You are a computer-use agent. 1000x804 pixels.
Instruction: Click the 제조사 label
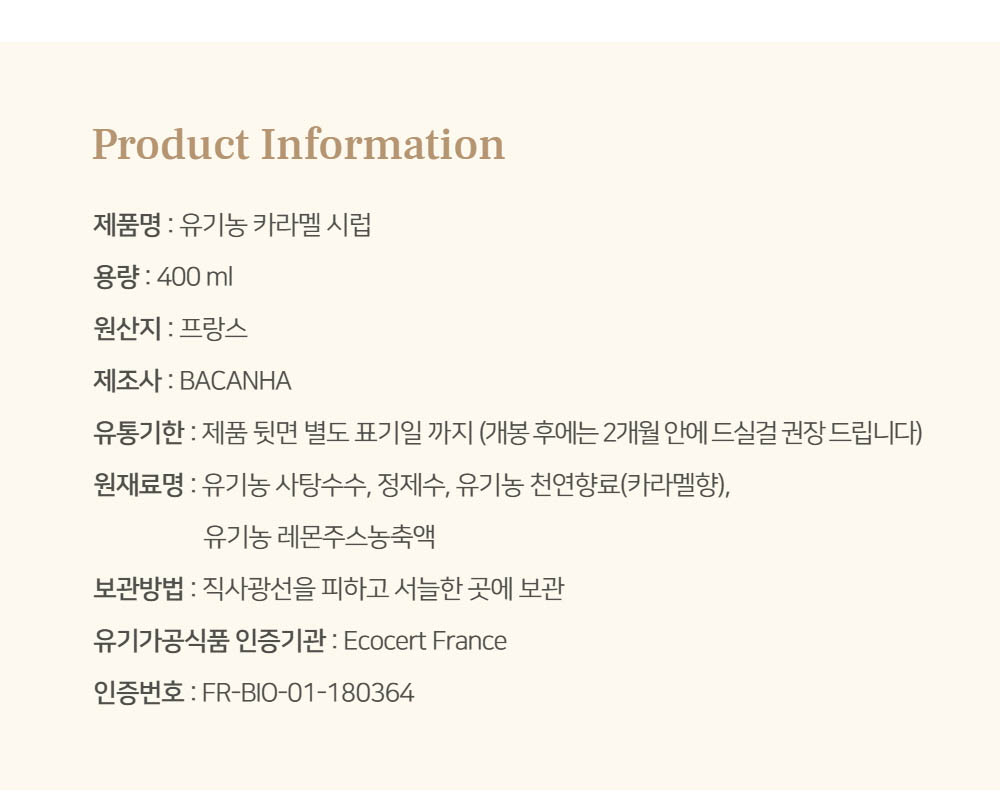(x=126, y=380)
